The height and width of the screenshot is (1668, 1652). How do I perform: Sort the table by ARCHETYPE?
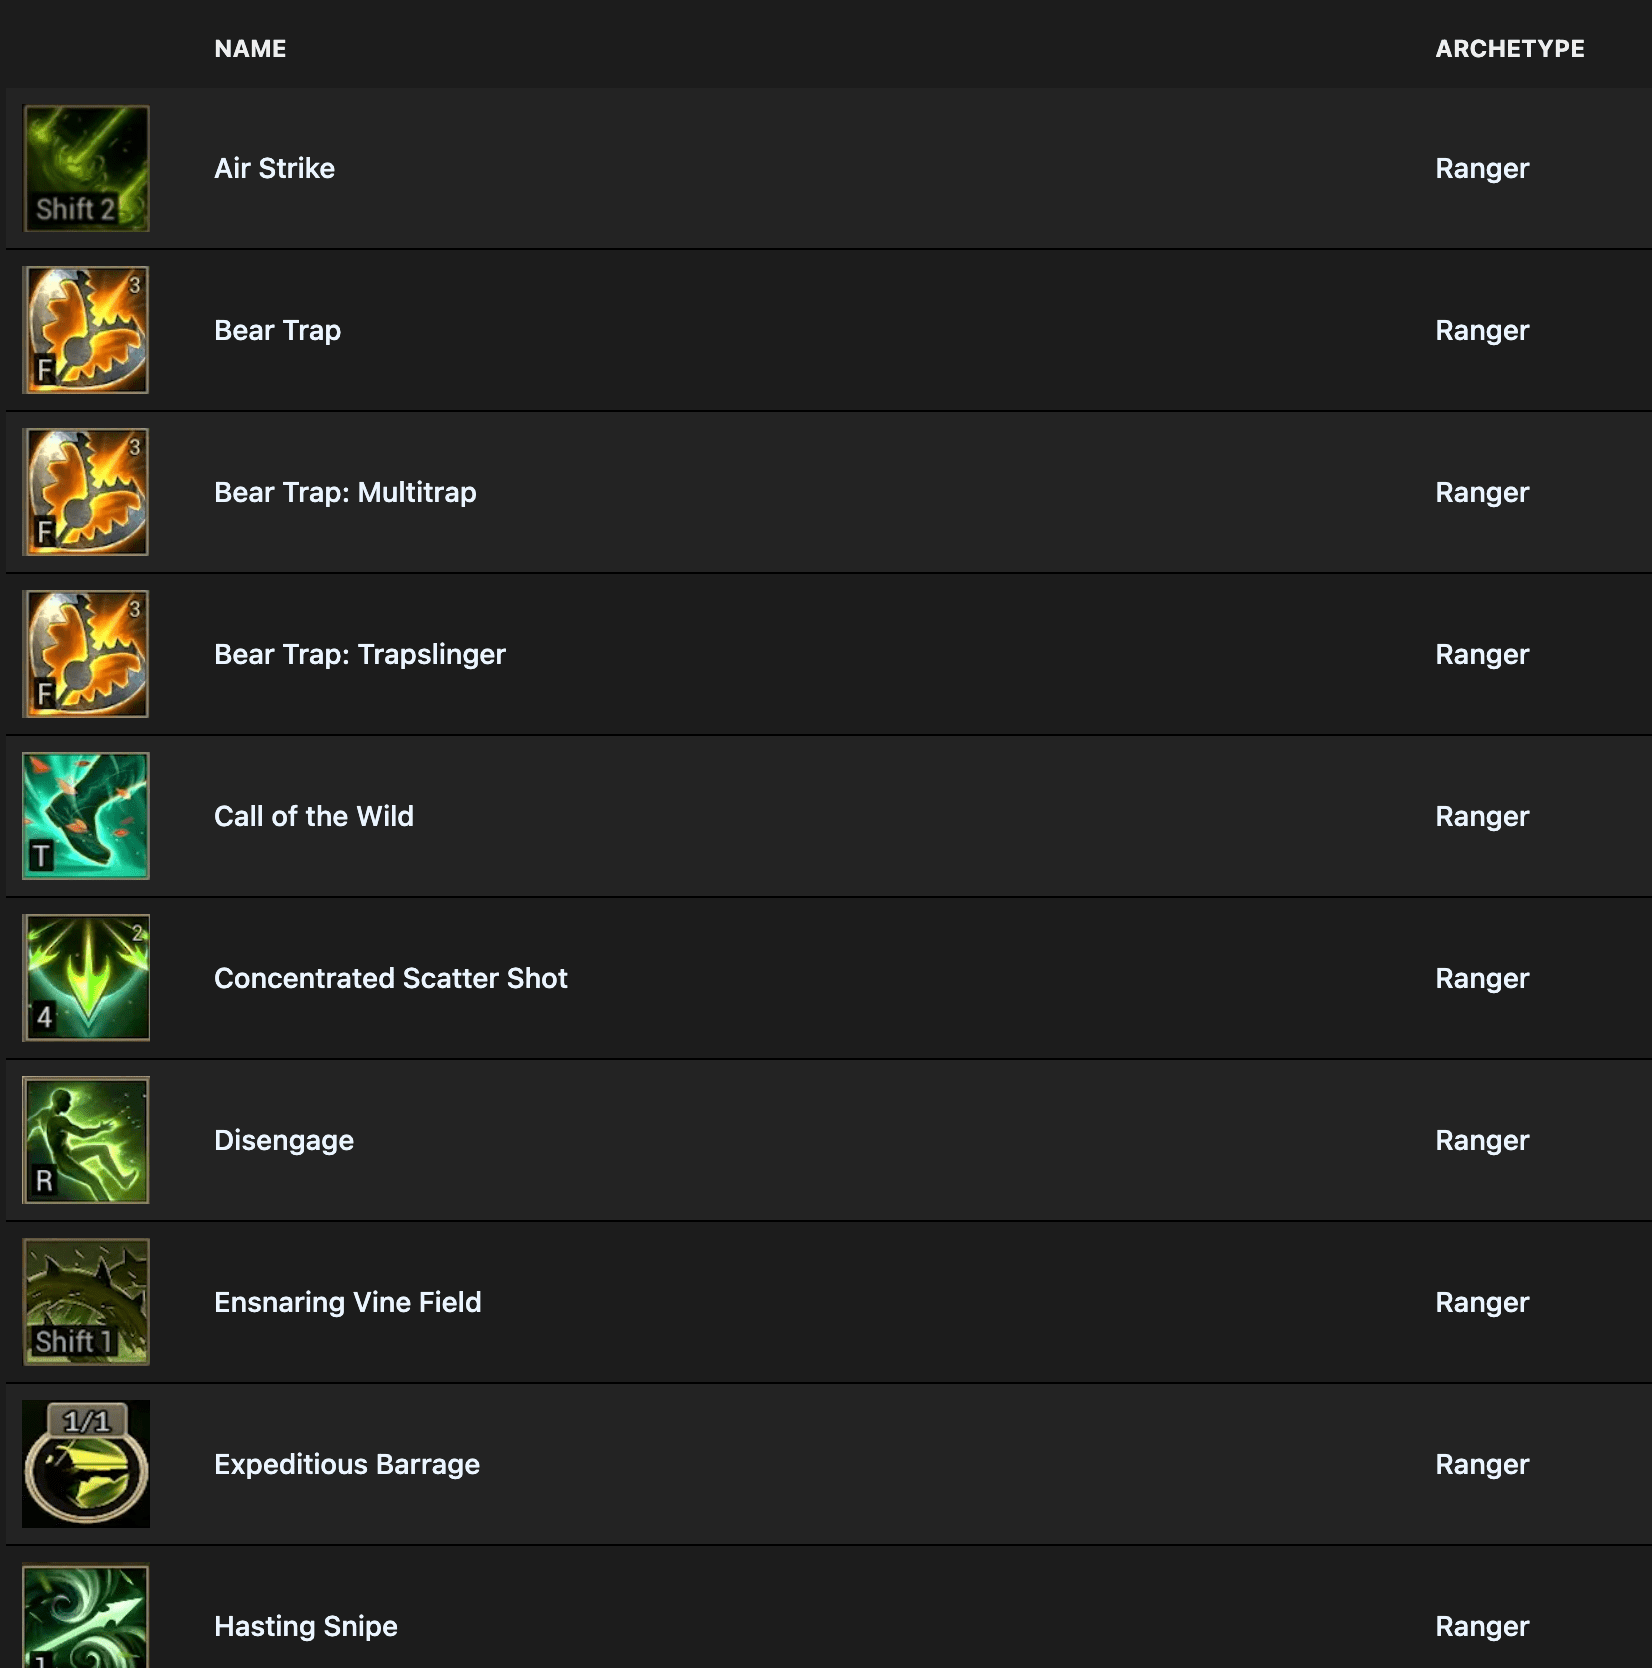(x=1510, y=47)
